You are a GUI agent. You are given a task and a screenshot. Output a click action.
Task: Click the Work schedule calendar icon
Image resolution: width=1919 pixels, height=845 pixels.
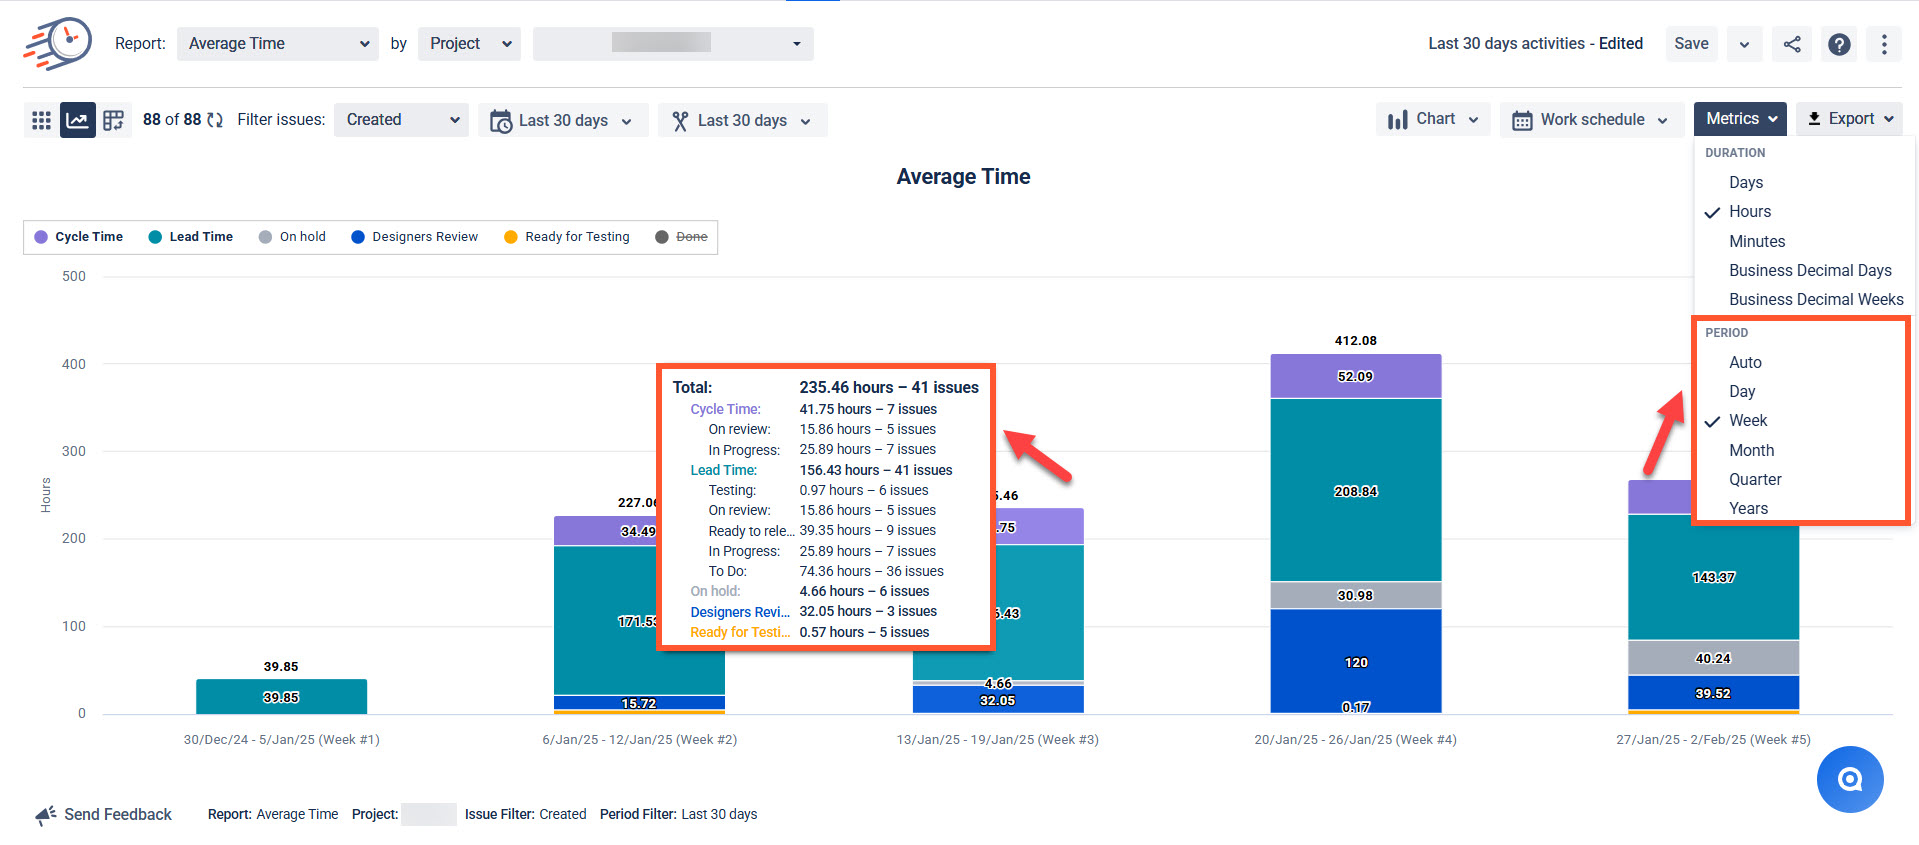pos(1522,120)
